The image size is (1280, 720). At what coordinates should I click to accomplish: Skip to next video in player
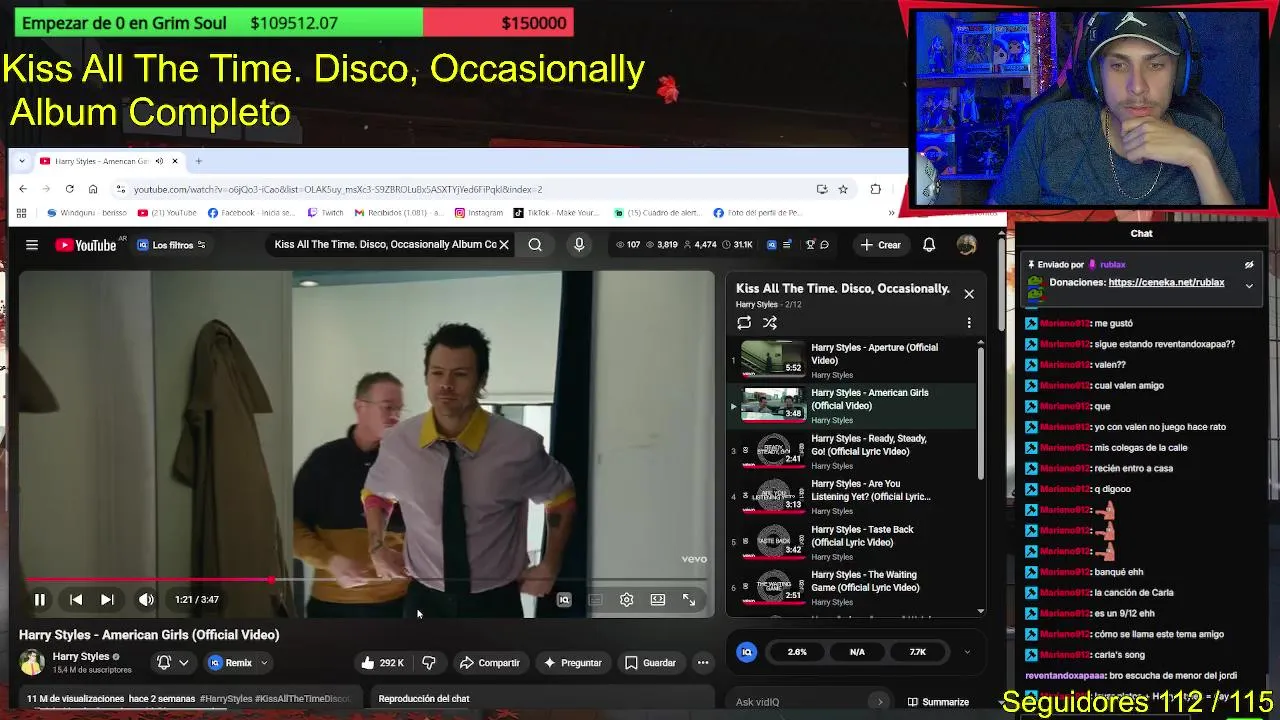tap(107, 599)
